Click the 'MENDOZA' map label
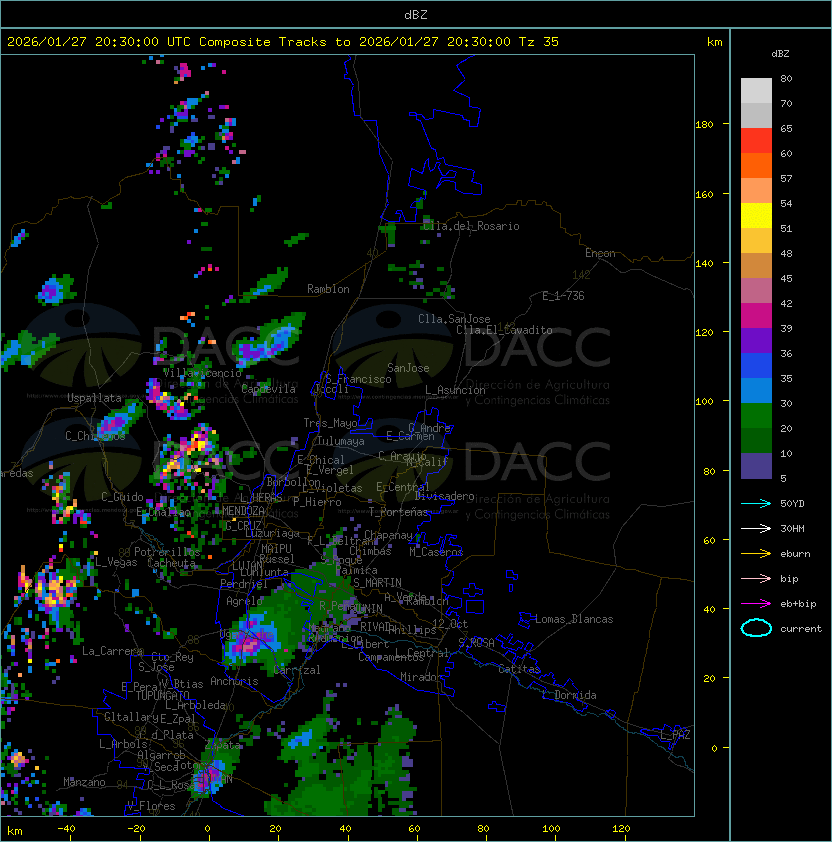The width and height of the screenshot is (832, 842). click(x=243, y=510)
